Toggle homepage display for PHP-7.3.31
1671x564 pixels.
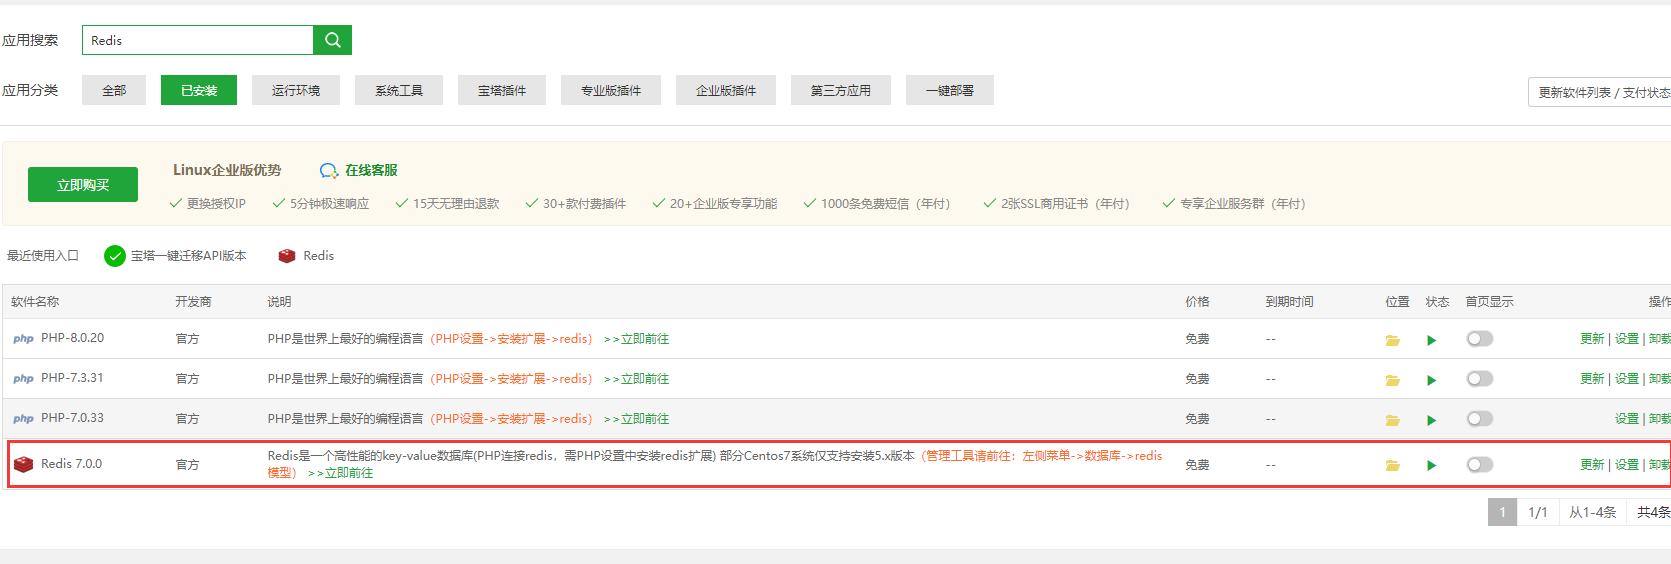(1480, 379)
